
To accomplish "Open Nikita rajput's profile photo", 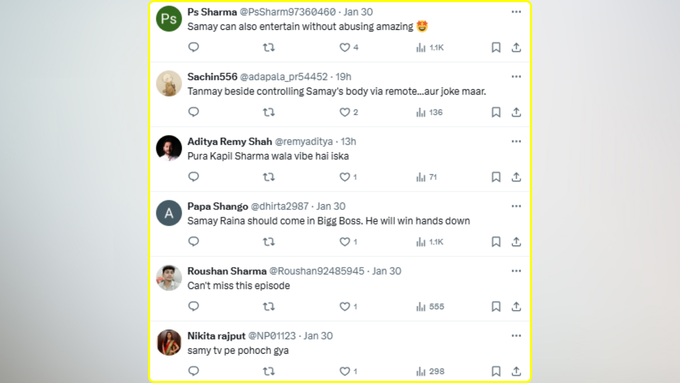I will [x=169, y=342].
